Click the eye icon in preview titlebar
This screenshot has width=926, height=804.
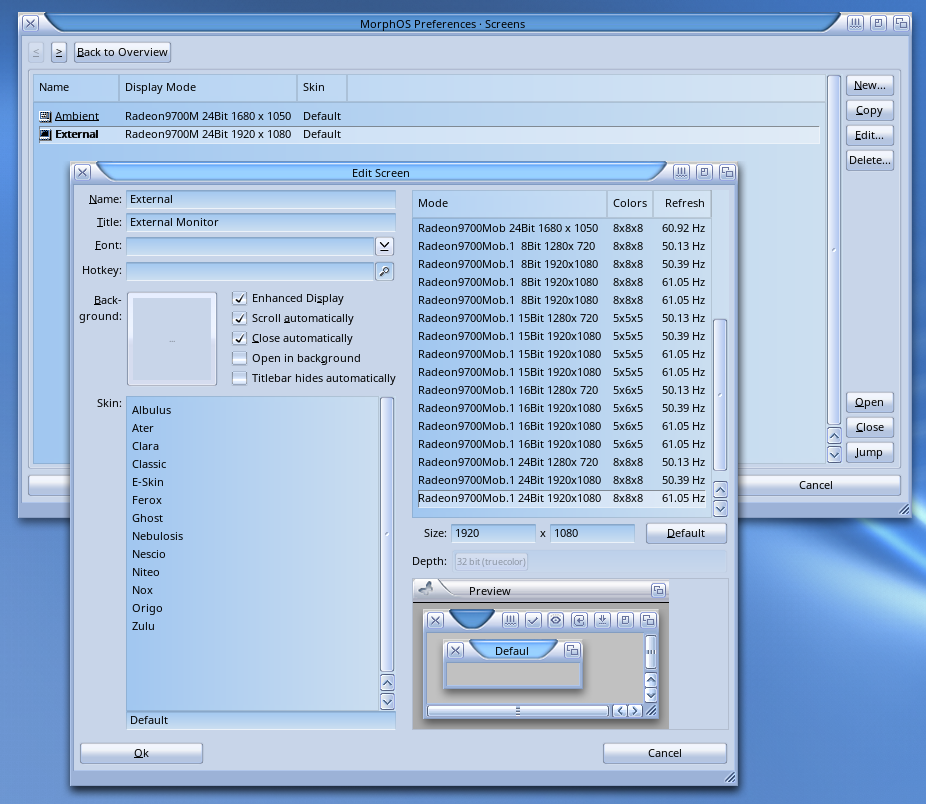point(556,620)
